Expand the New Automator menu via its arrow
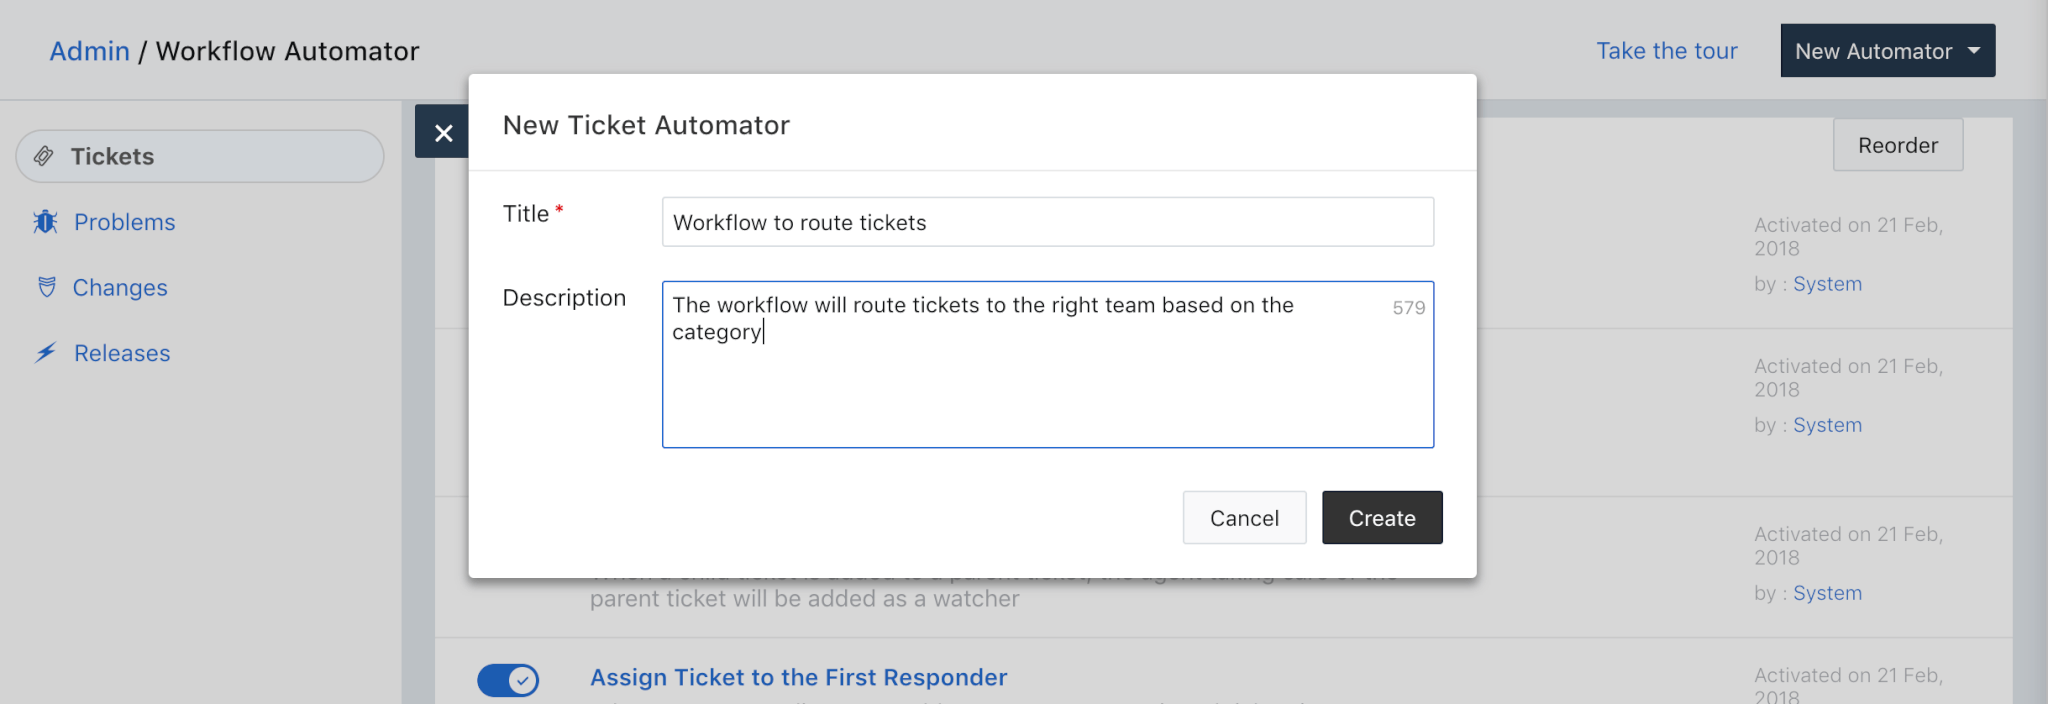This screenshot has height=704, width=2048. coord(1973,51)
